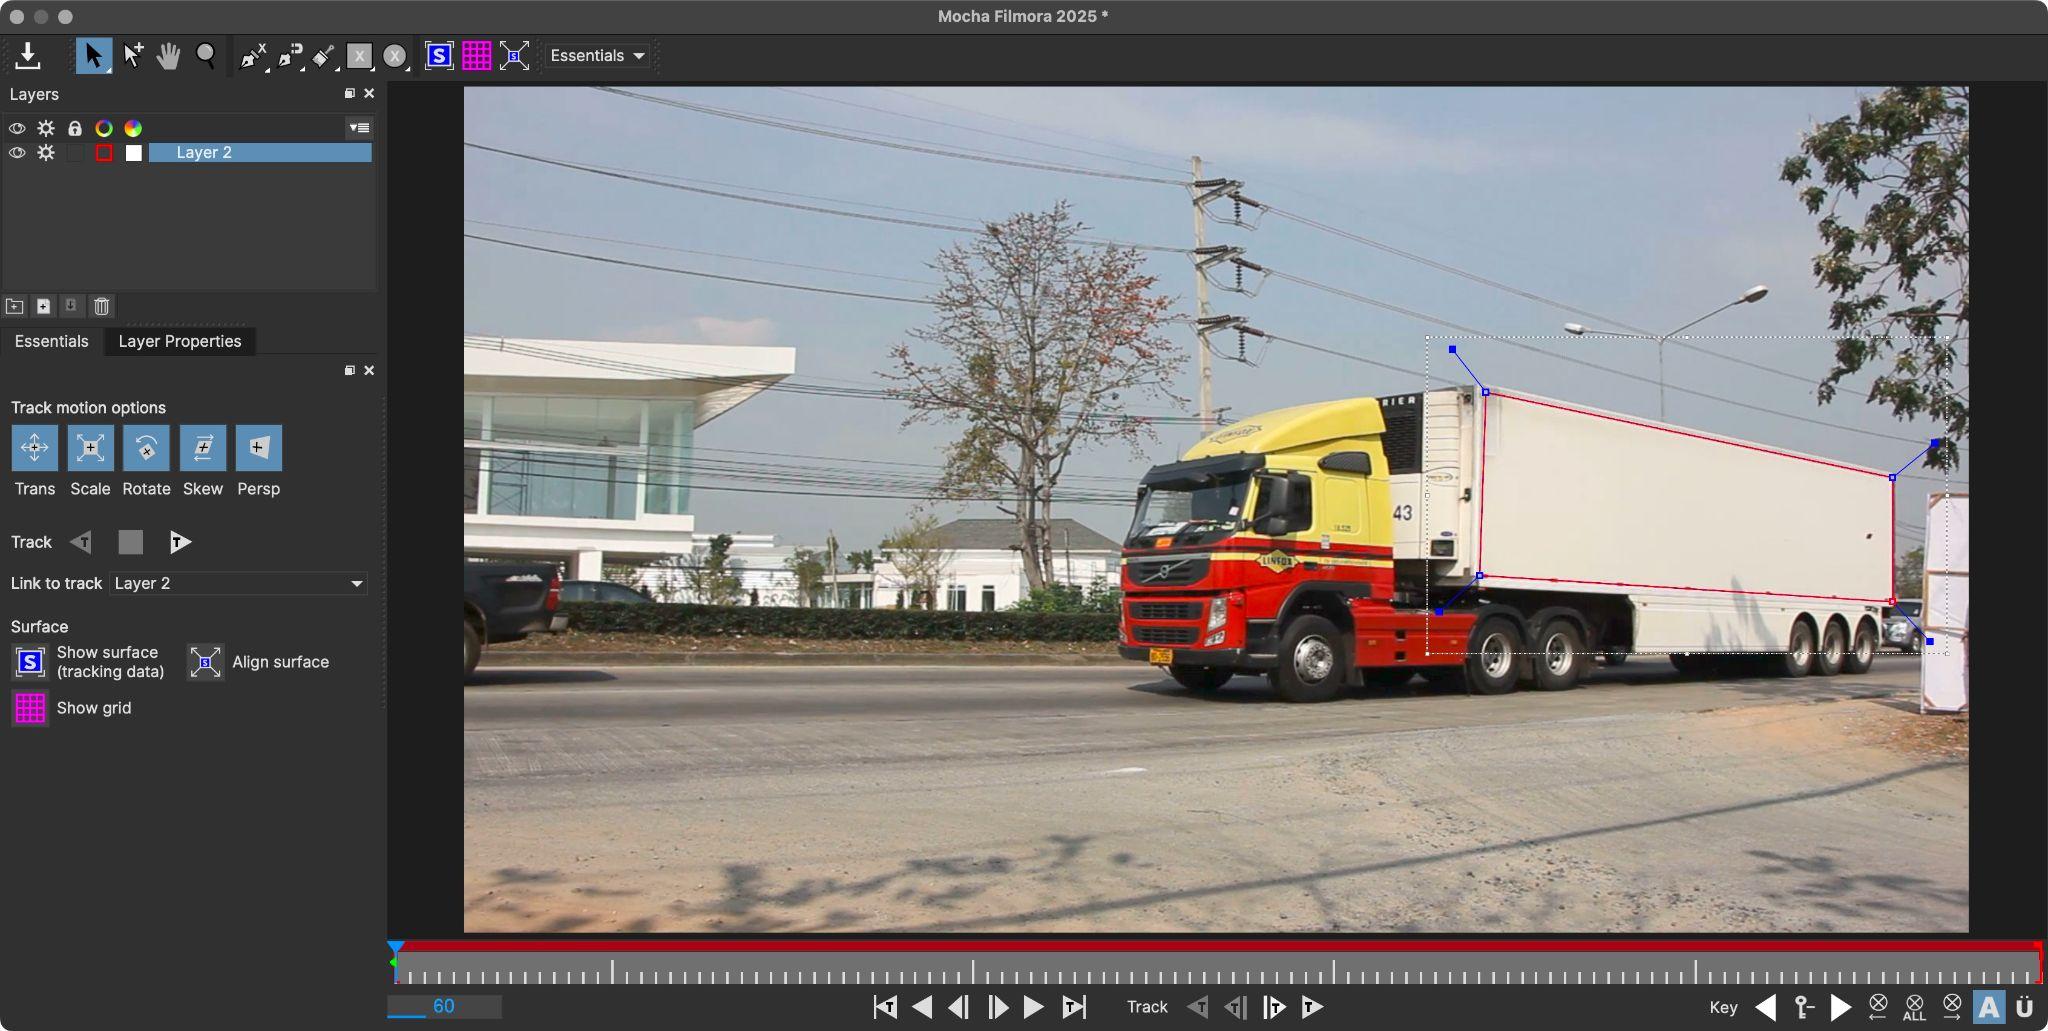Select the Zoom magnifier tool
The height and width of the screenshot is (1031, 2048).
[x=206, y=56]
